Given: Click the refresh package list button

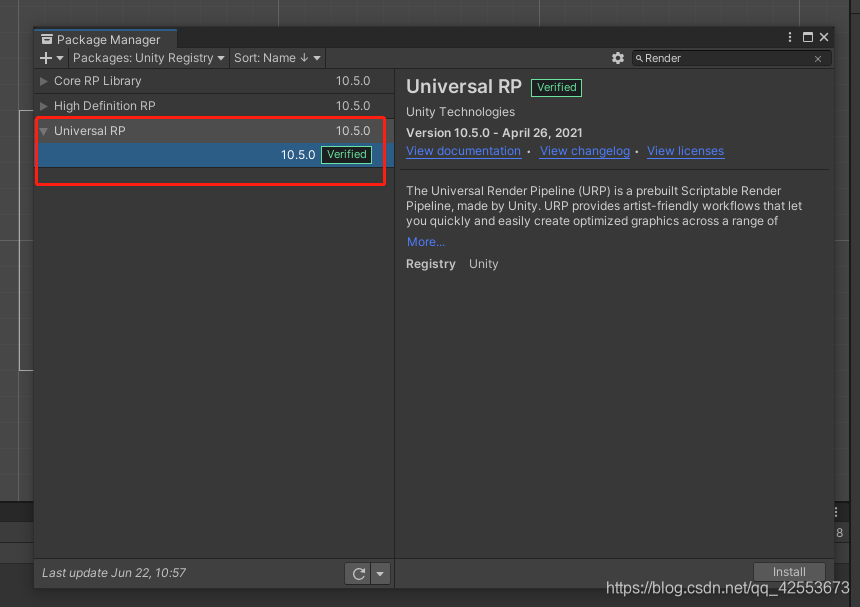Looking at the screenshot, I should tap(358, 574).
